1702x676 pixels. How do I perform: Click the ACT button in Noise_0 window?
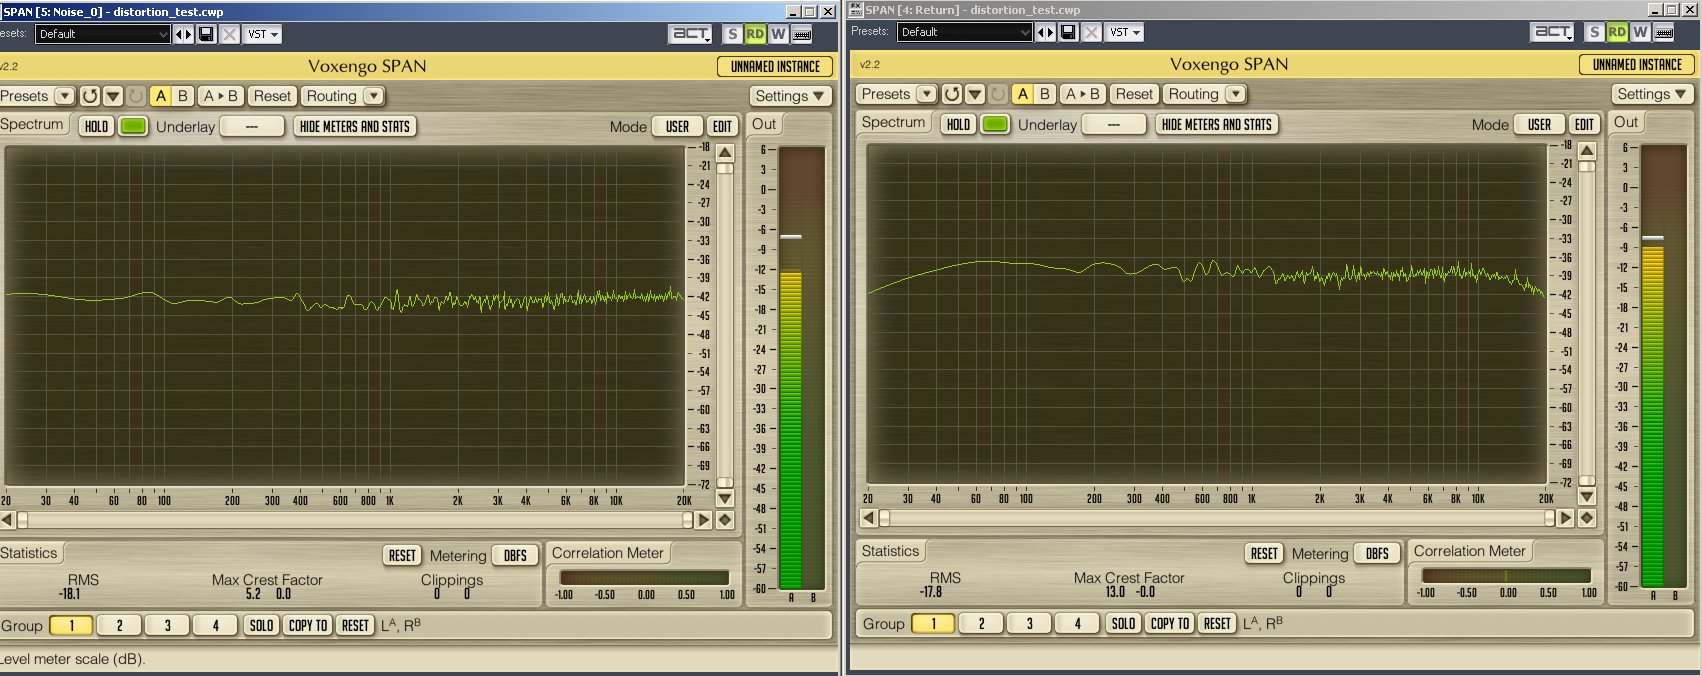pos(691,34)
